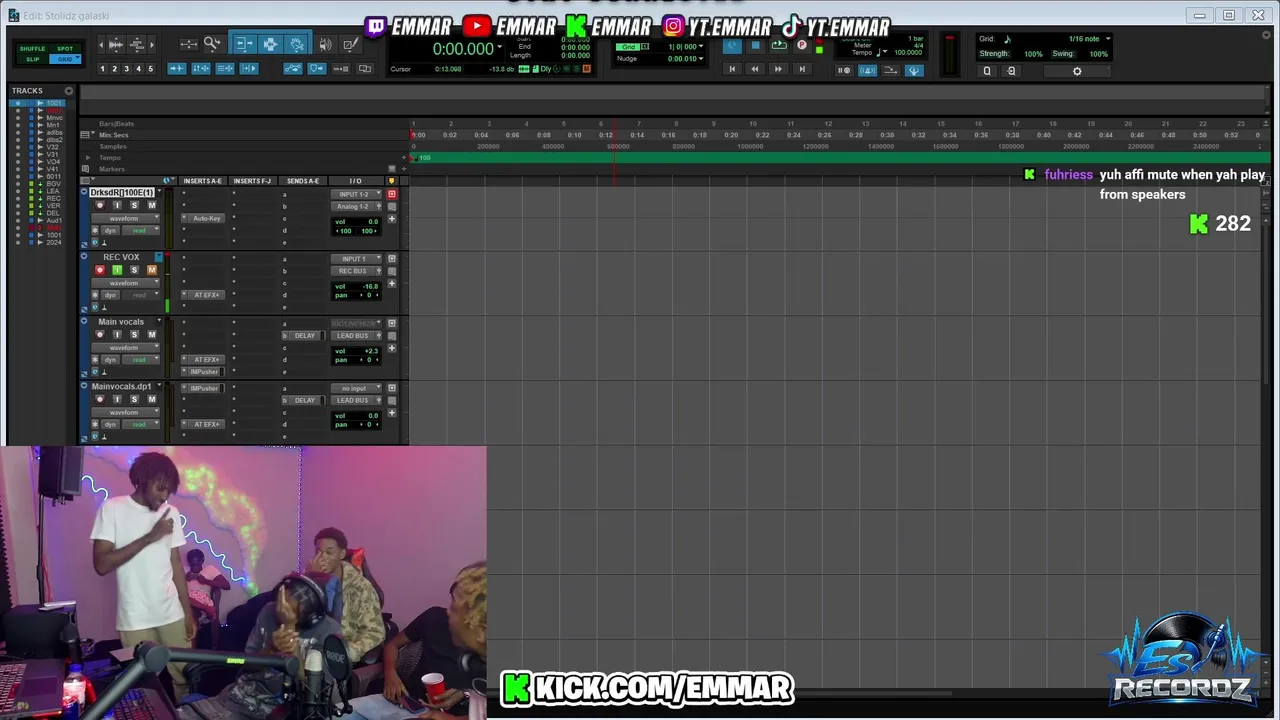1280x720 pixels.
Task: Click the Stop transport button
Action: pos(755,45)
